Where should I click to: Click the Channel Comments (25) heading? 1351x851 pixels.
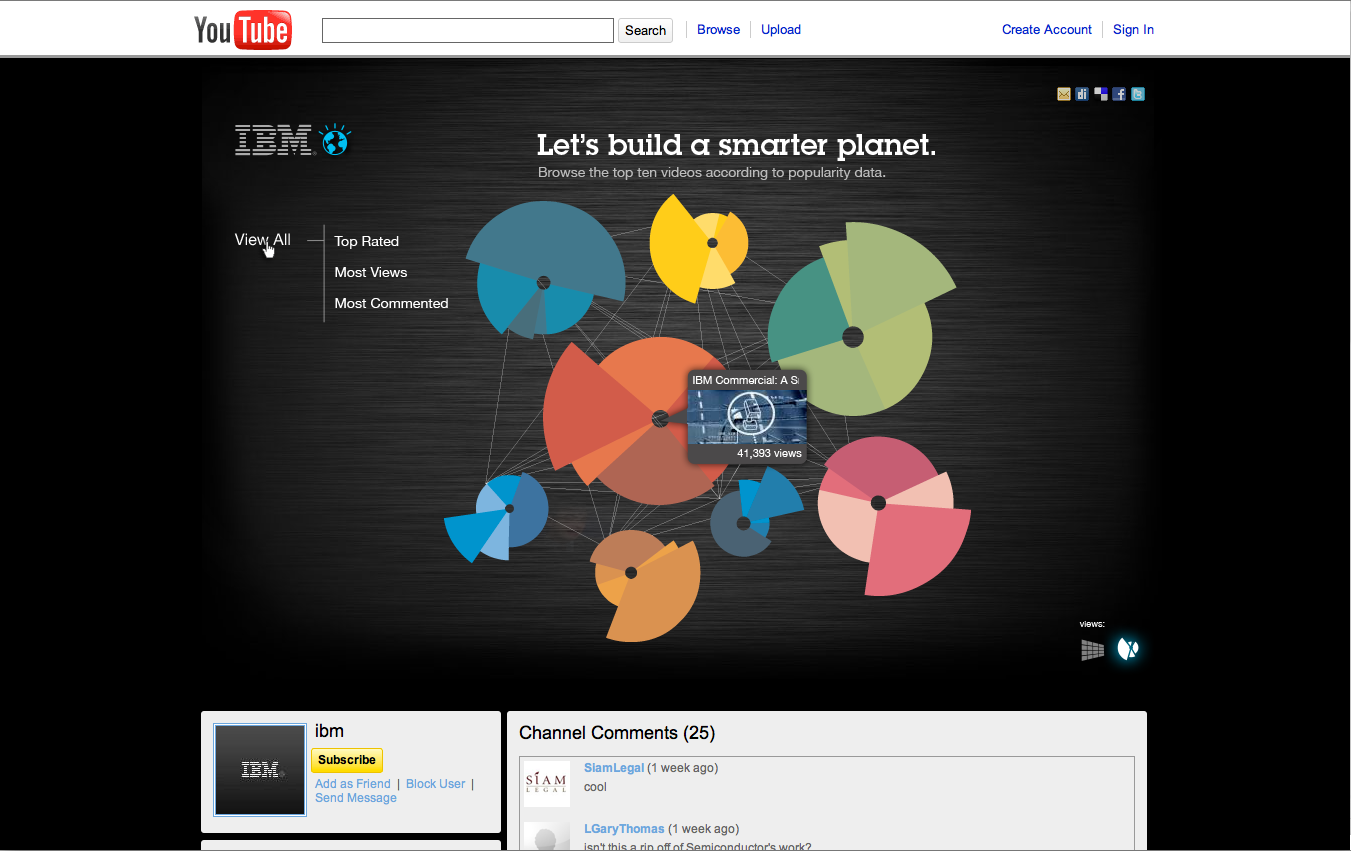pos(617,733)
